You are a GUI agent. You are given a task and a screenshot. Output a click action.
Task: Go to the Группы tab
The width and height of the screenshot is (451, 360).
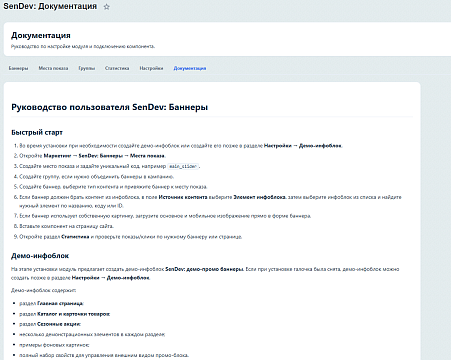click(87, 68)
